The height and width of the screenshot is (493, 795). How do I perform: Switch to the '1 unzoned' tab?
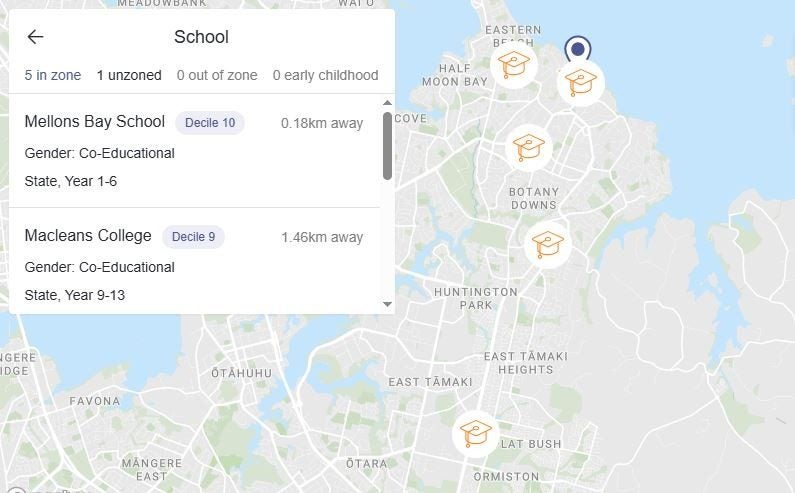[x=129, y=75]
